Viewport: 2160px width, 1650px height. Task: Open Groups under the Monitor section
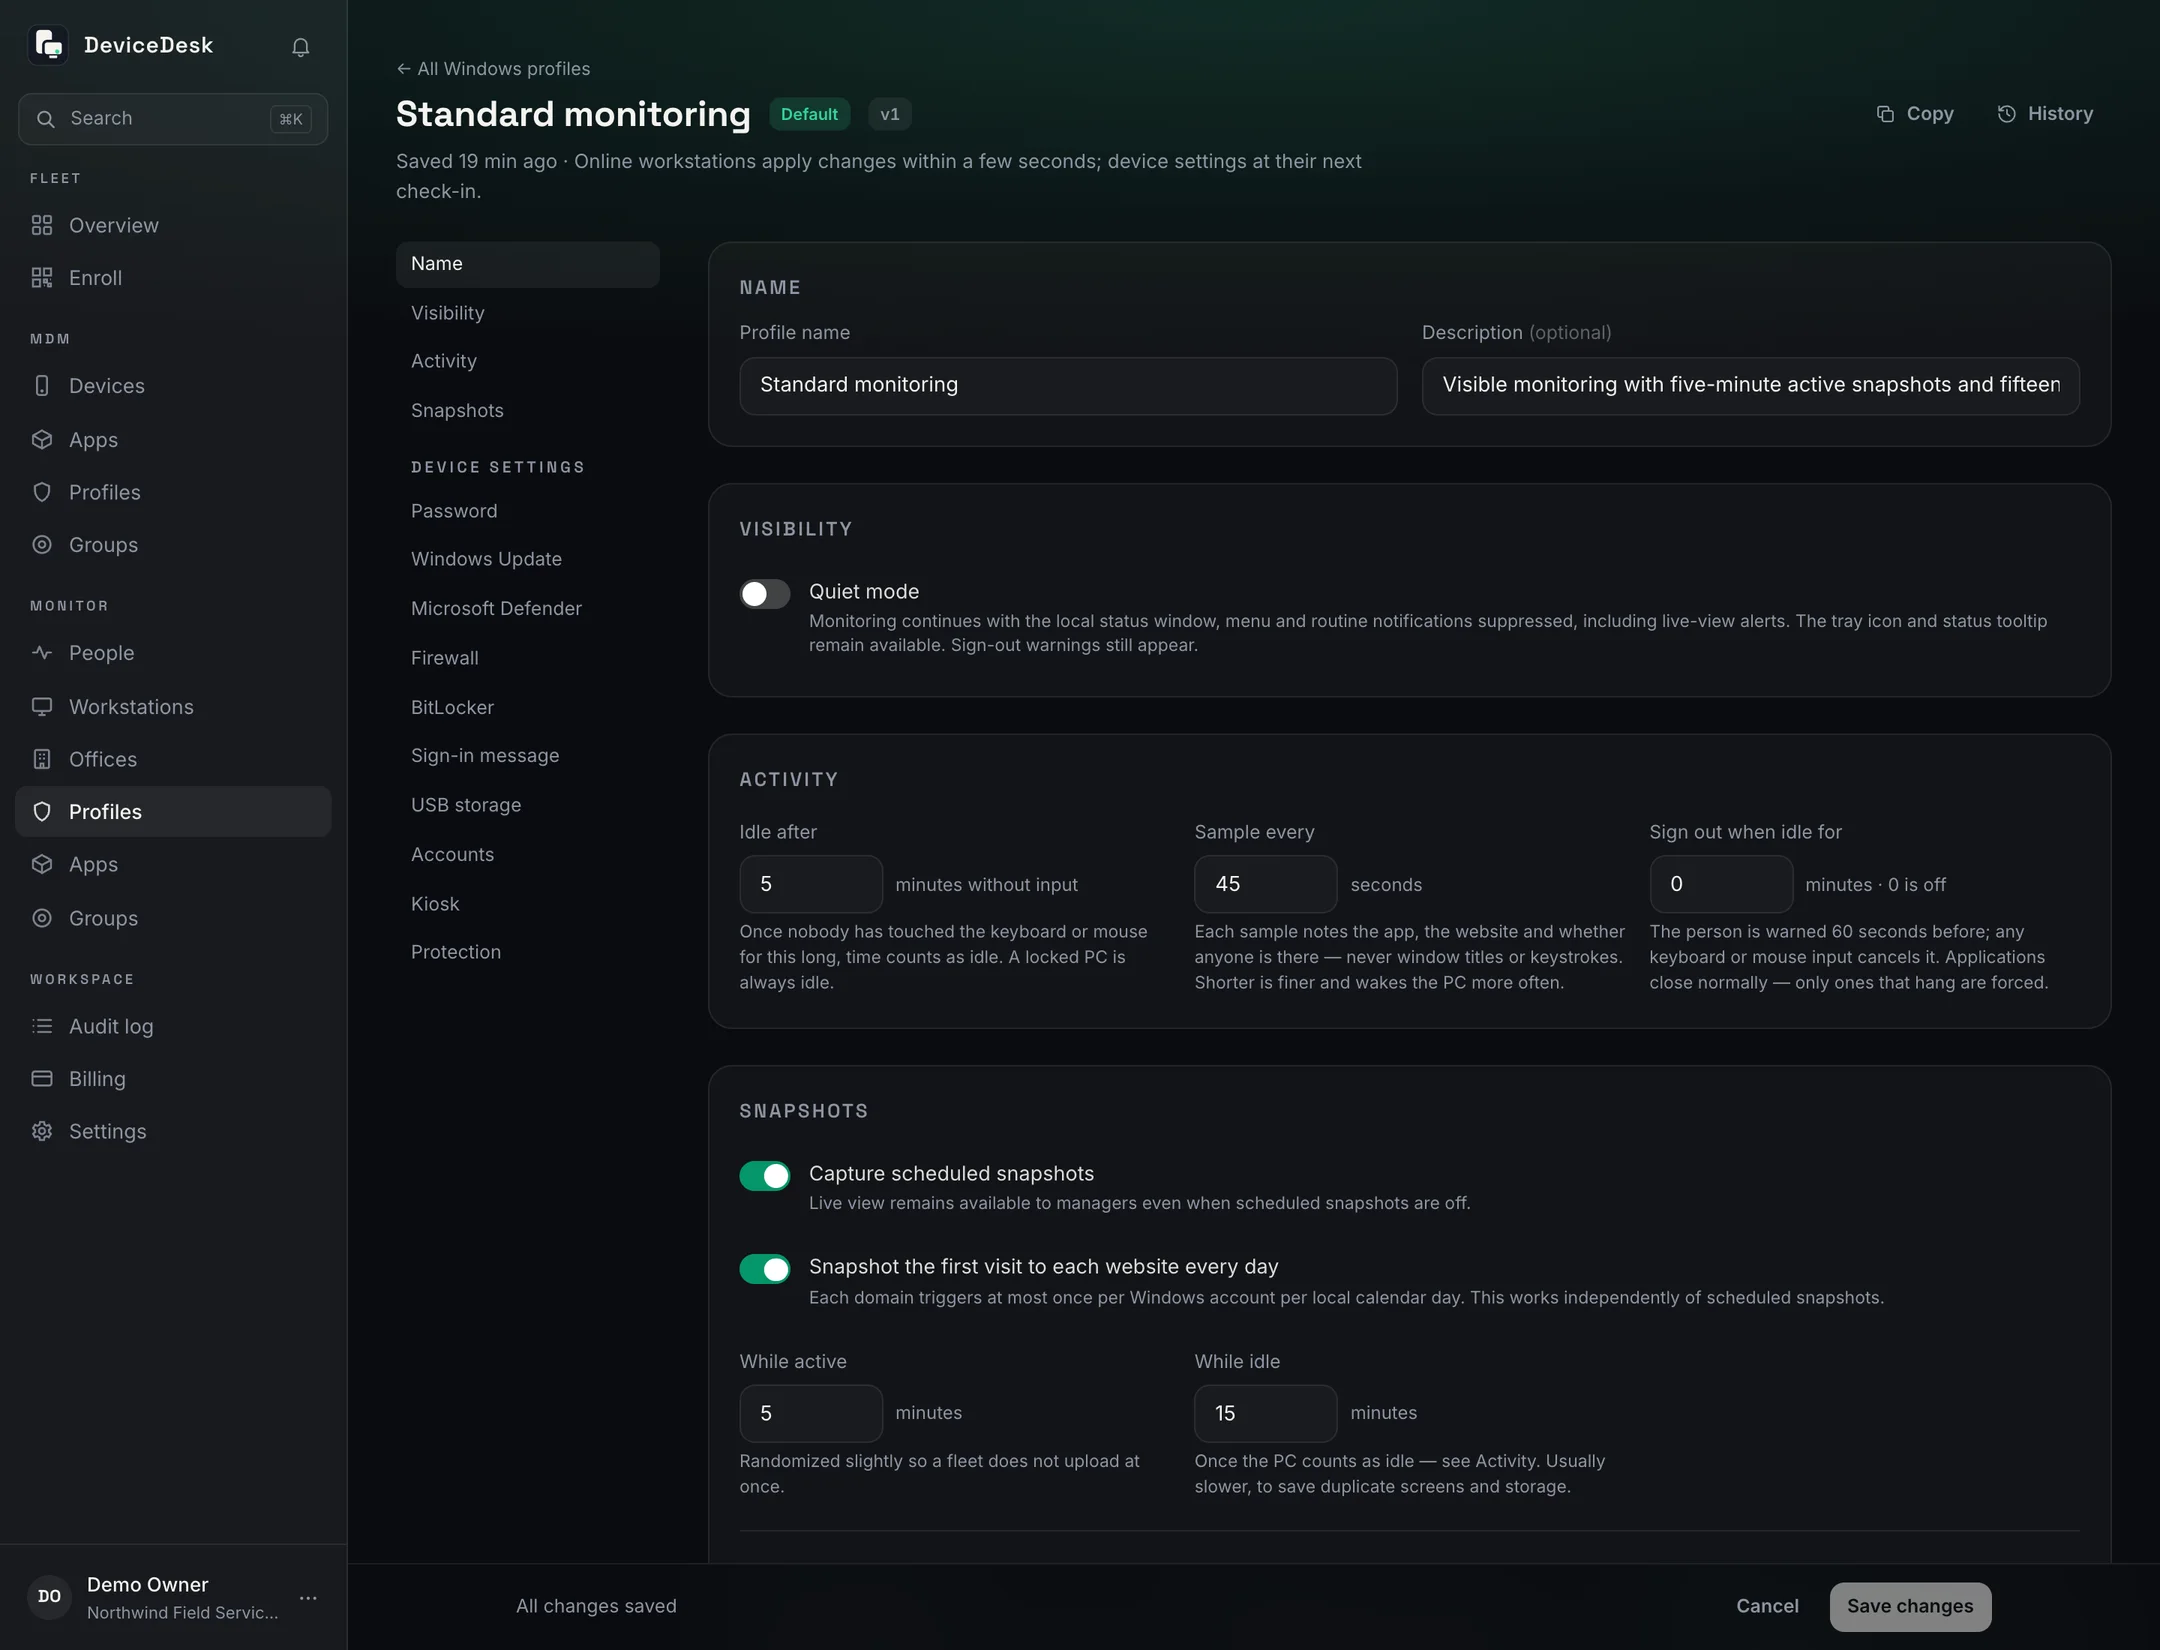click(173, 918)
